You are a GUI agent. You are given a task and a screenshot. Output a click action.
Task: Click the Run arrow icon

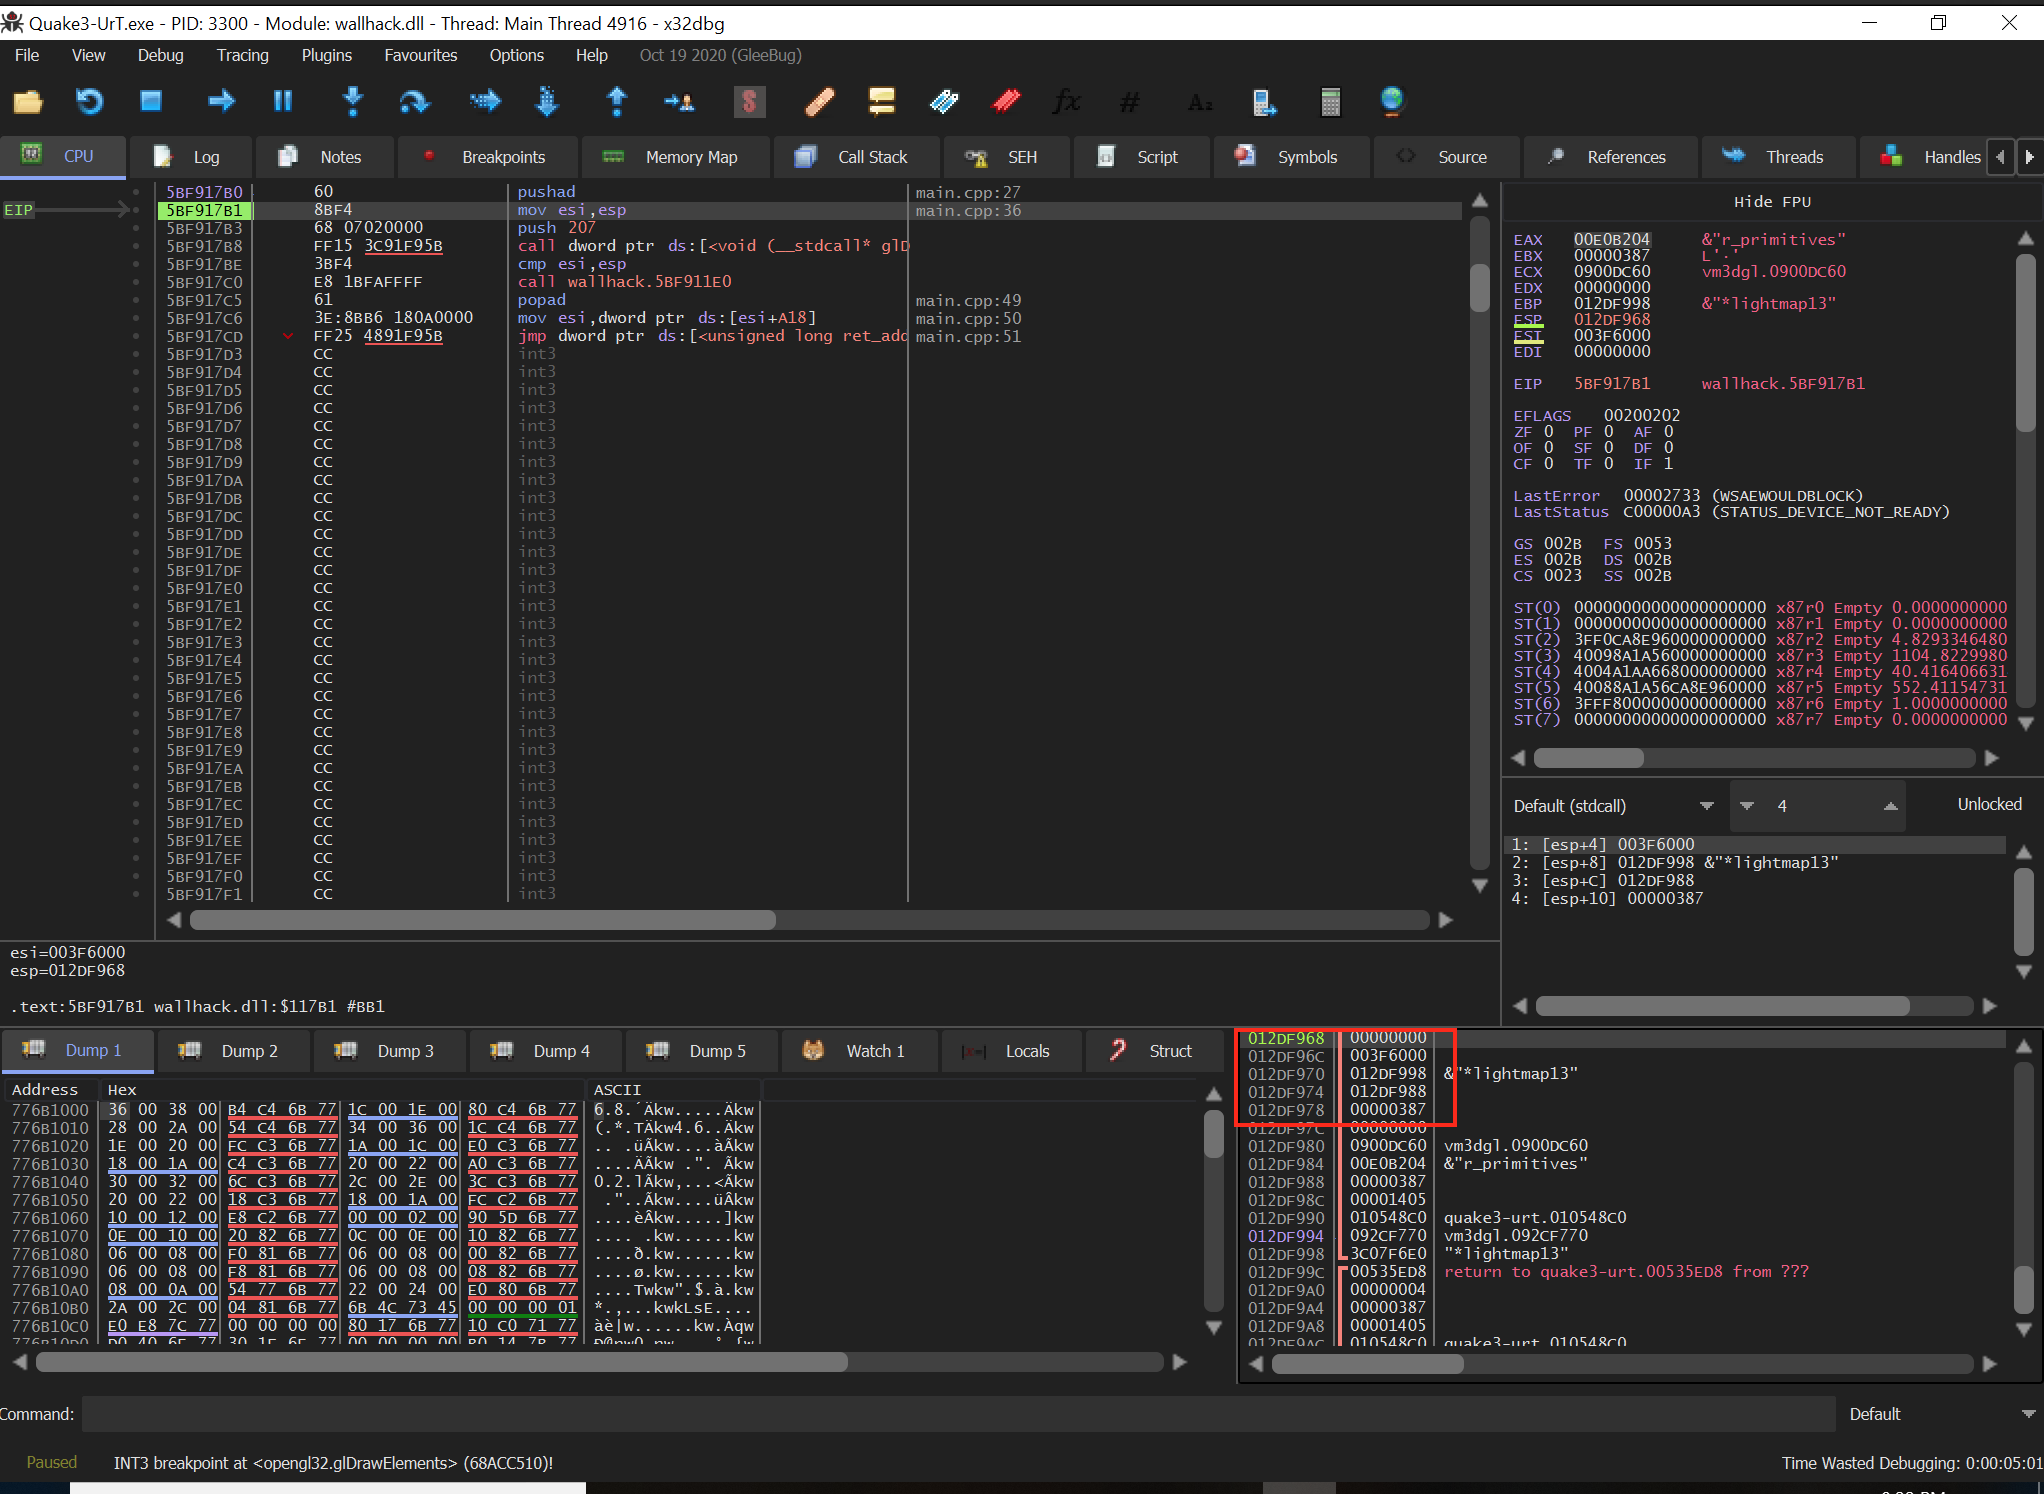221,101
